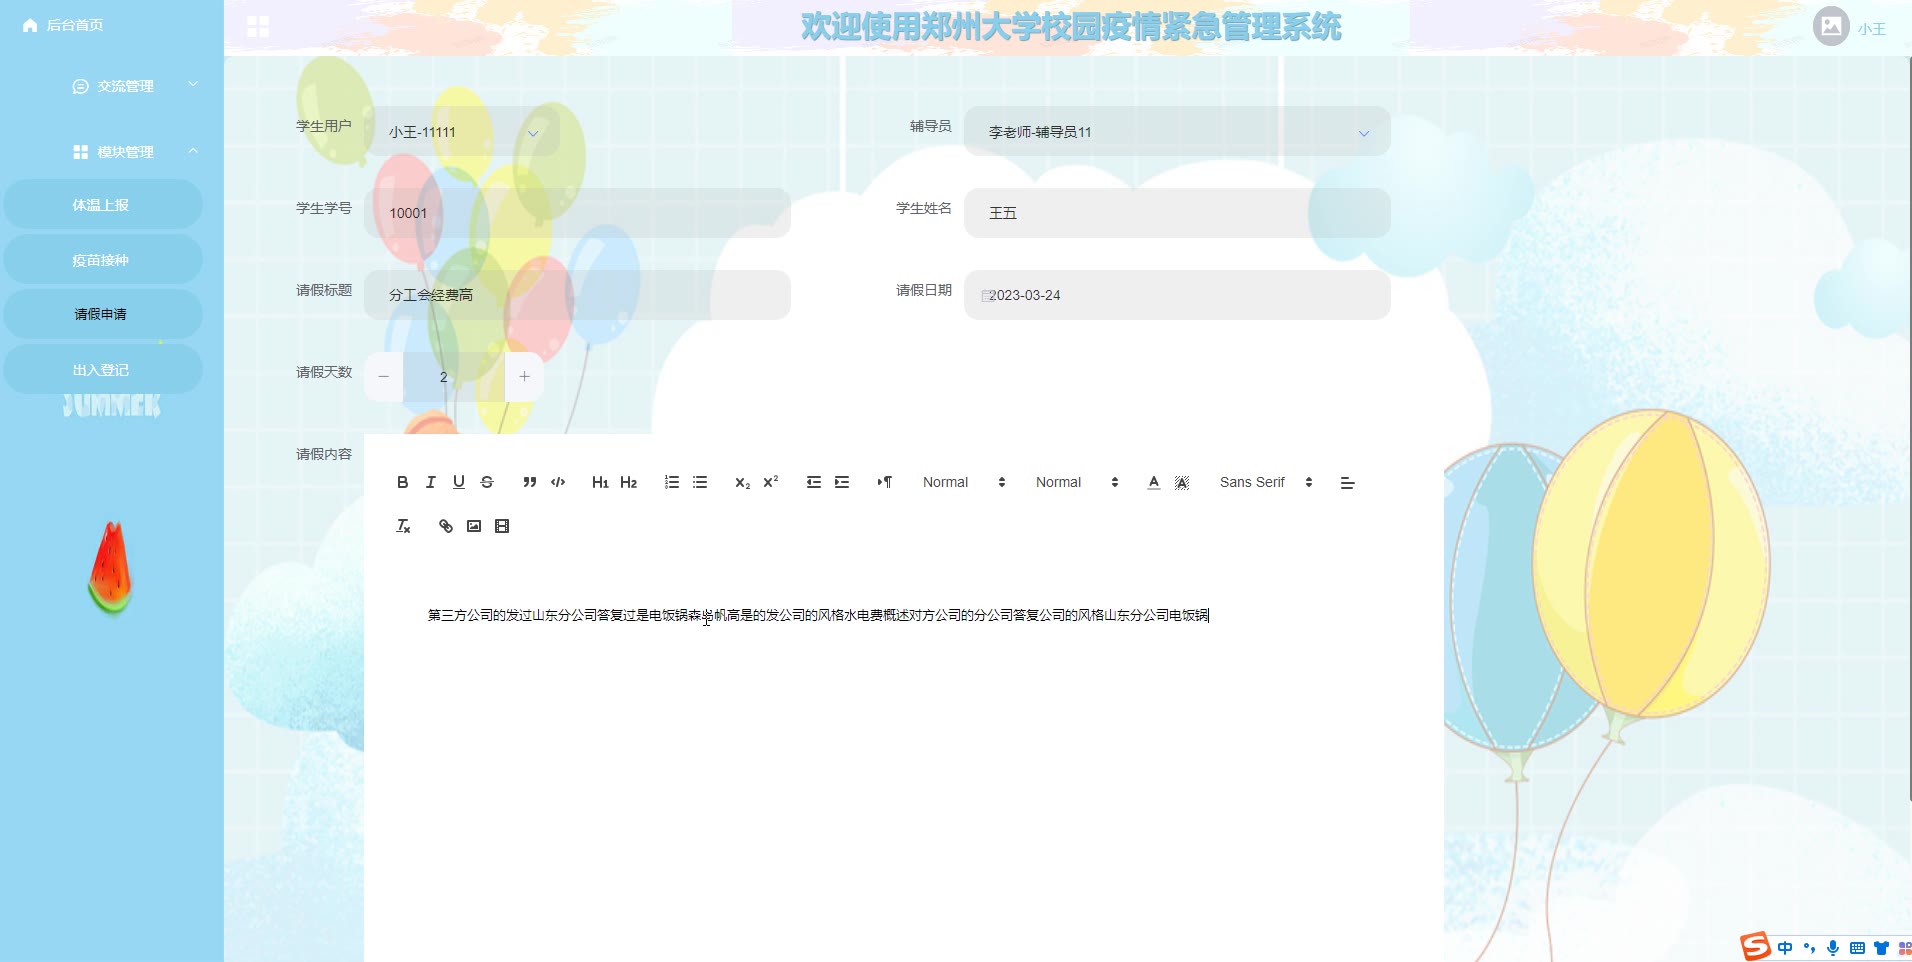Toggle the grid menu icon in header

click(x=258, y=27)
